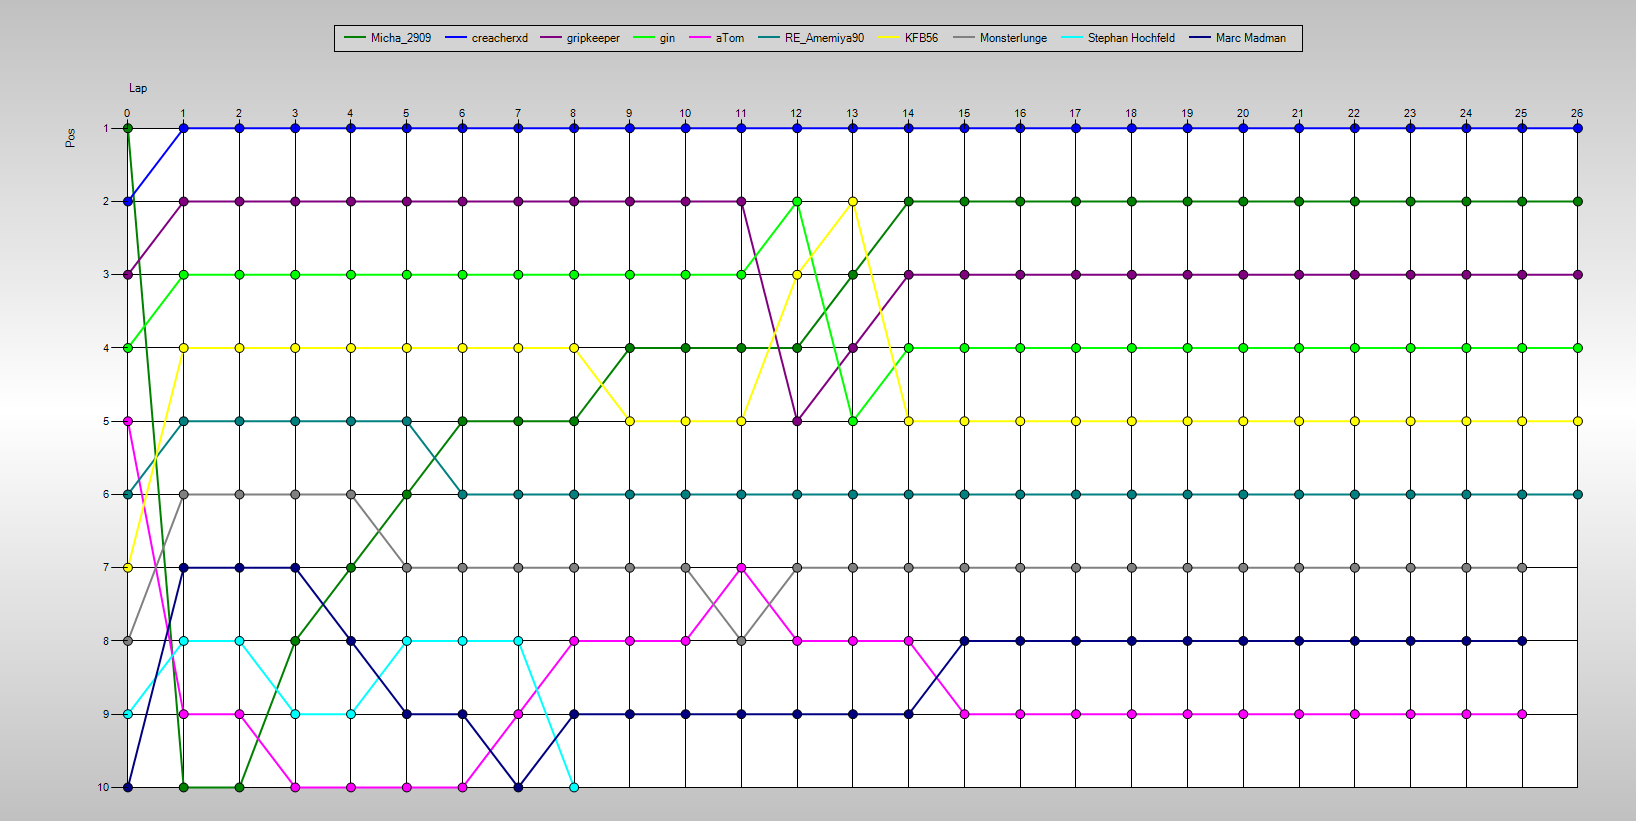Click position 6 label on Pos axis
The width and height of the screenshot is (1636, 821).
pyautogui.click(x=106, y=494)
